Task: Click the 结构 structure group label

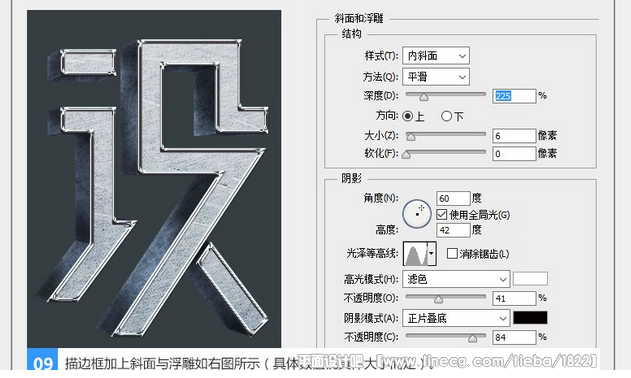Action: (x=351, y=34)
